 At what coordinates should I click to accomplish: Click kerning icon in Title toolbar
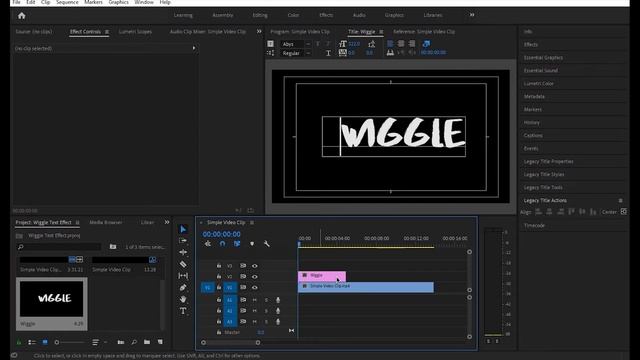342,53
